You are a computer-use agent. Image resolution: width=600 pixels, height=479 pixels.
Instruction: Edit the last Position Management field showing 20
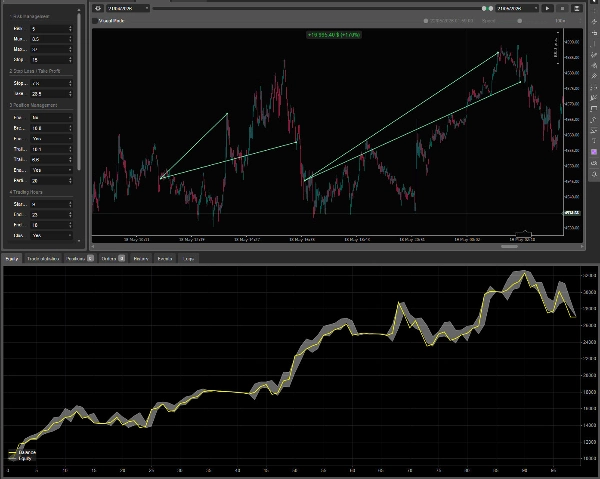click(x=51, y=180)
